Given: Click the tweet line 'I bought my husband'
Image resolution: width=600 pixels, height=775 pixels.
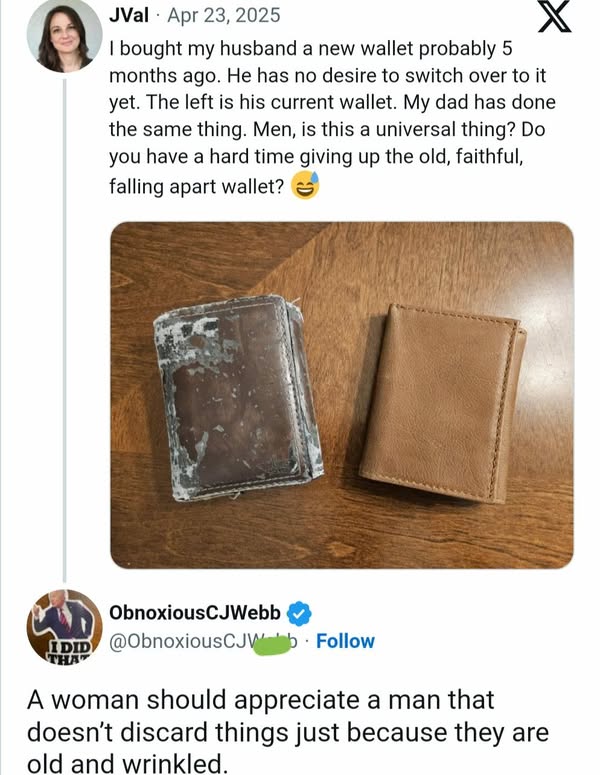Looking at the screenshot, I should coord(311,48).
